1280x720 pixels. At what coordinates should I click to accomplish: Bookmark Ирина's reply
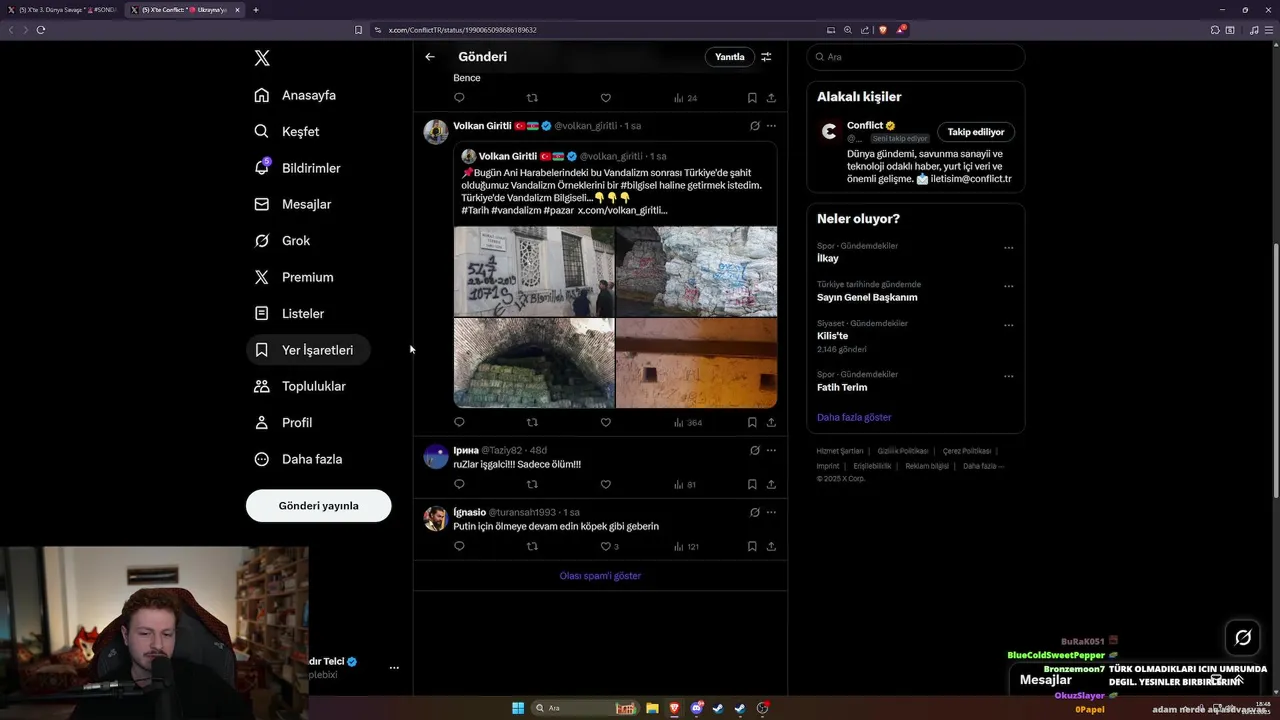(752, 484)
